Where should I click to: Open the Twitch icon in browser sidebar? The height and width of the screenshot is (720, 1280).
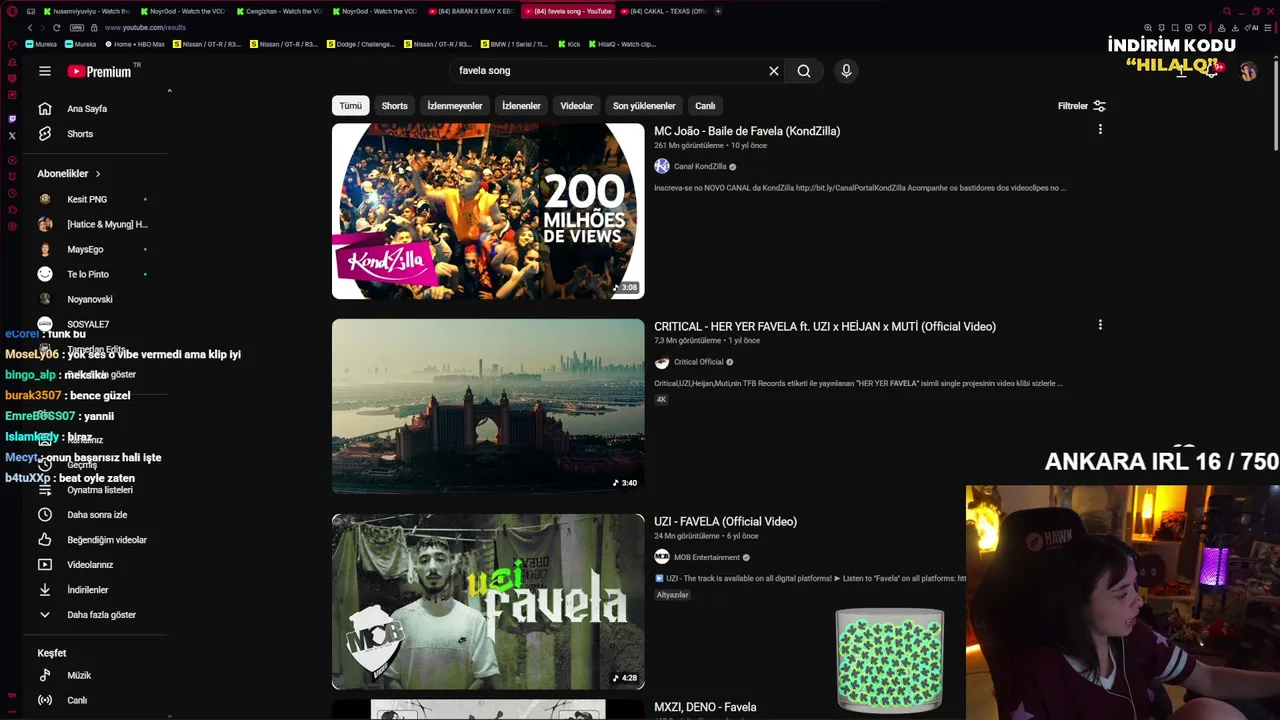click(x=12, y=119)
